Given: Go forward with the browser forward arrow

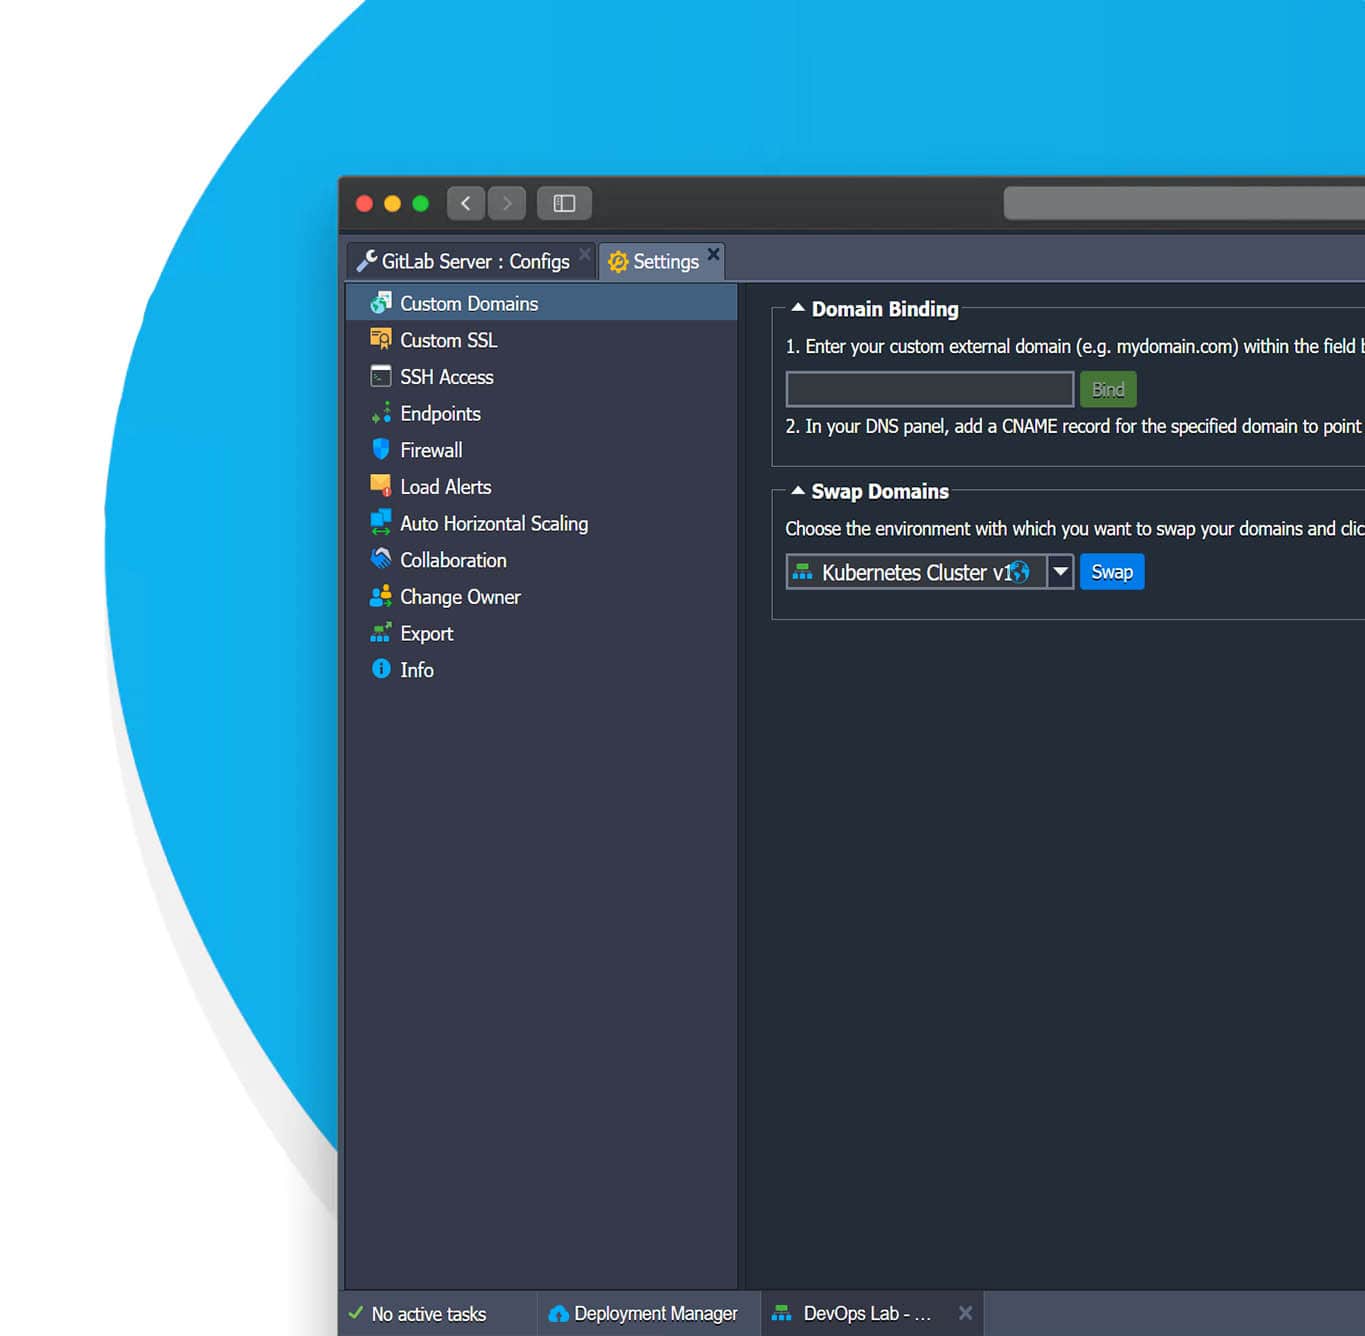Looking at the screenshot, I should click(507, 203).
